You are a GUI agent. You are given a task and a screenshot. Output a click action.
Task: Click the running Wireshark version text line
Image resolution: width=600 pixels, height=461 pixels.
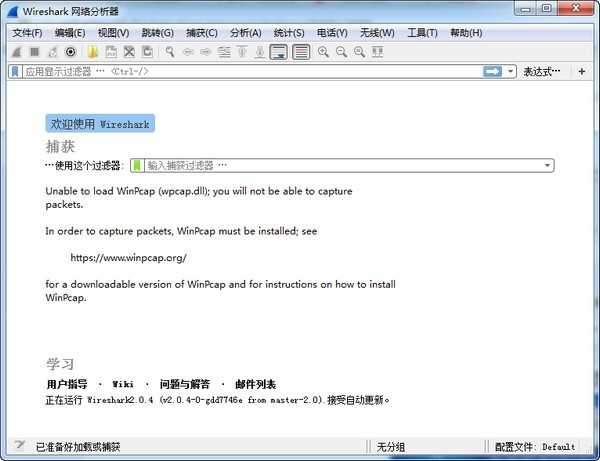(x=217, y=400)
